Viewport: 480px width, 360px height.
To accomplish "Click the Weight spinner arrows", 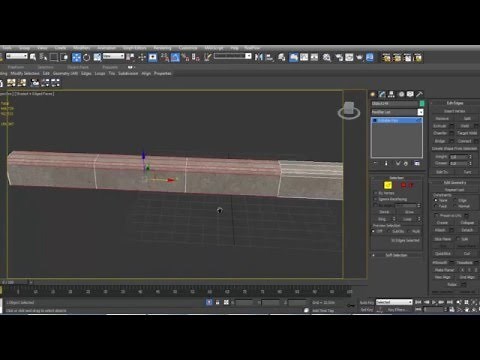I will tap(470, 156).
